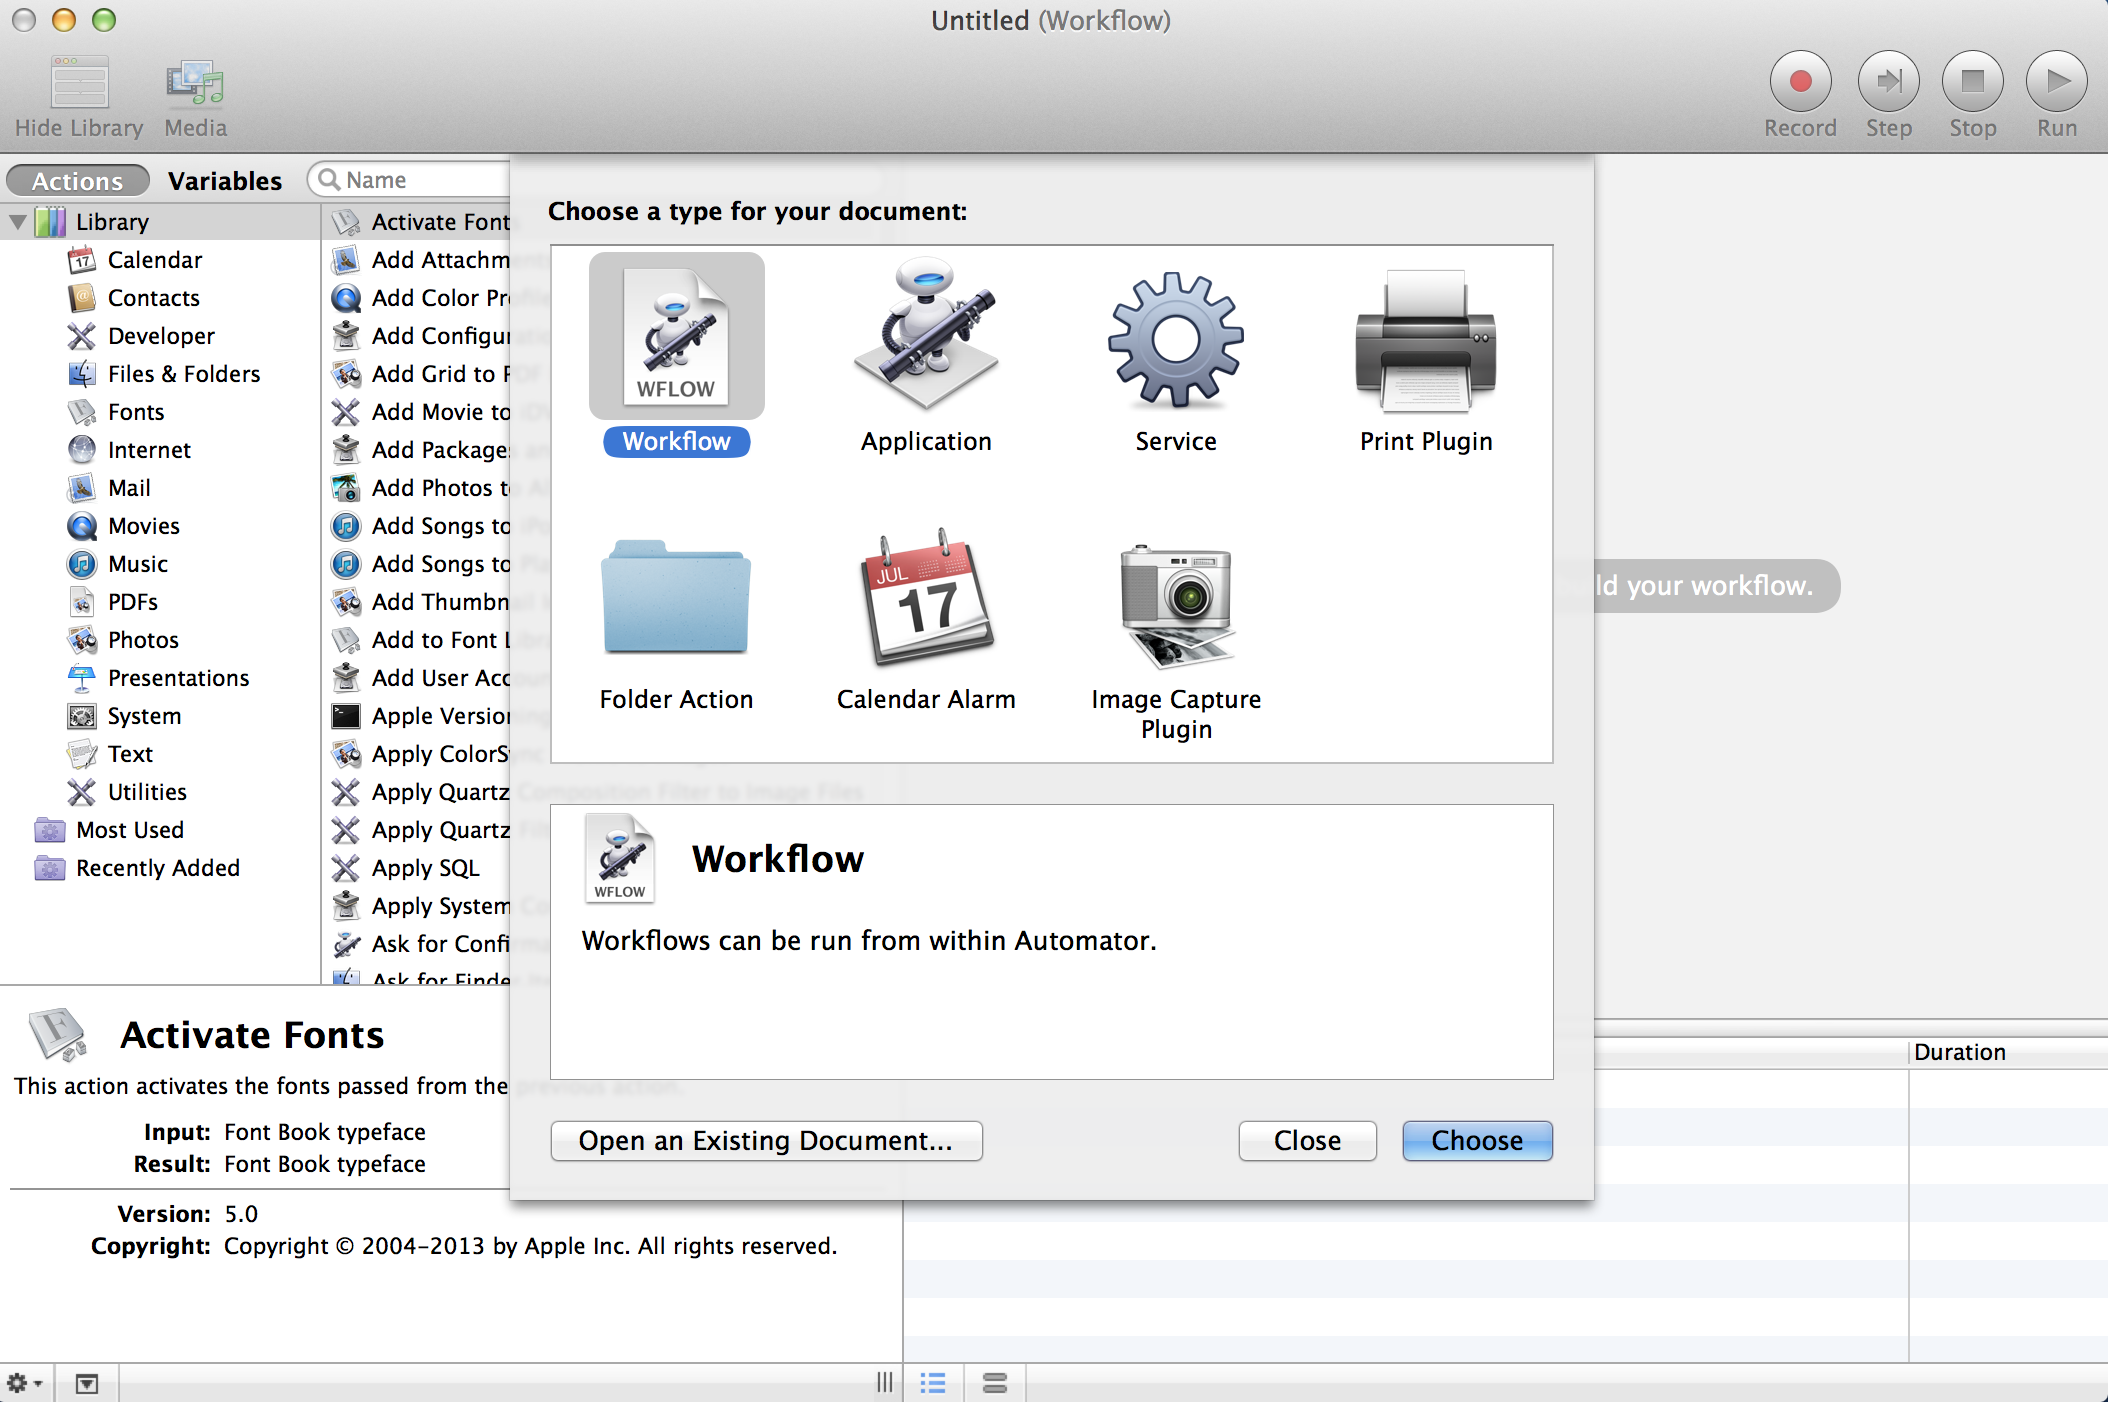Show the log list view
The image size is (2108, 1402).
[933, 1383]
